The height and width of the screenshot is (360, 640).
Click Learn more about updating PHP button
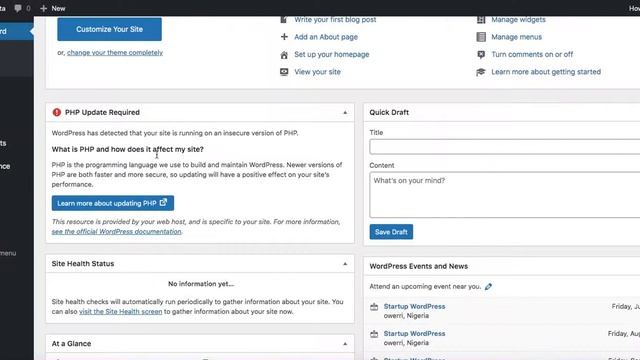click(113, 203)
